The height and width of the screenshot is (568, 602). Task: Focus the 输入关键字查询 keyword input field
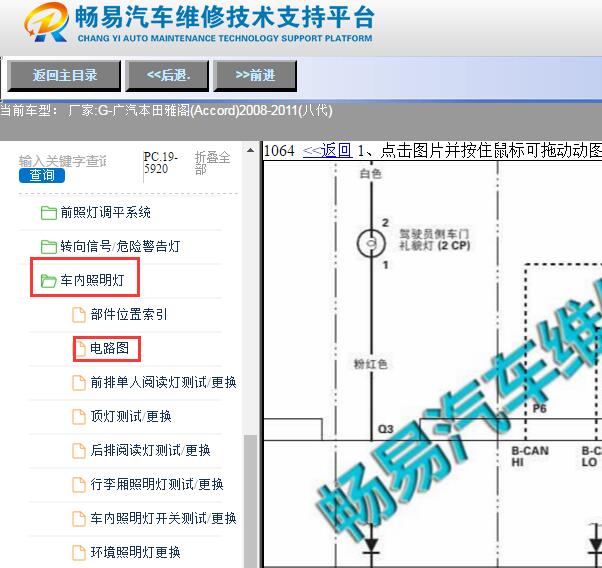(63, 161)
